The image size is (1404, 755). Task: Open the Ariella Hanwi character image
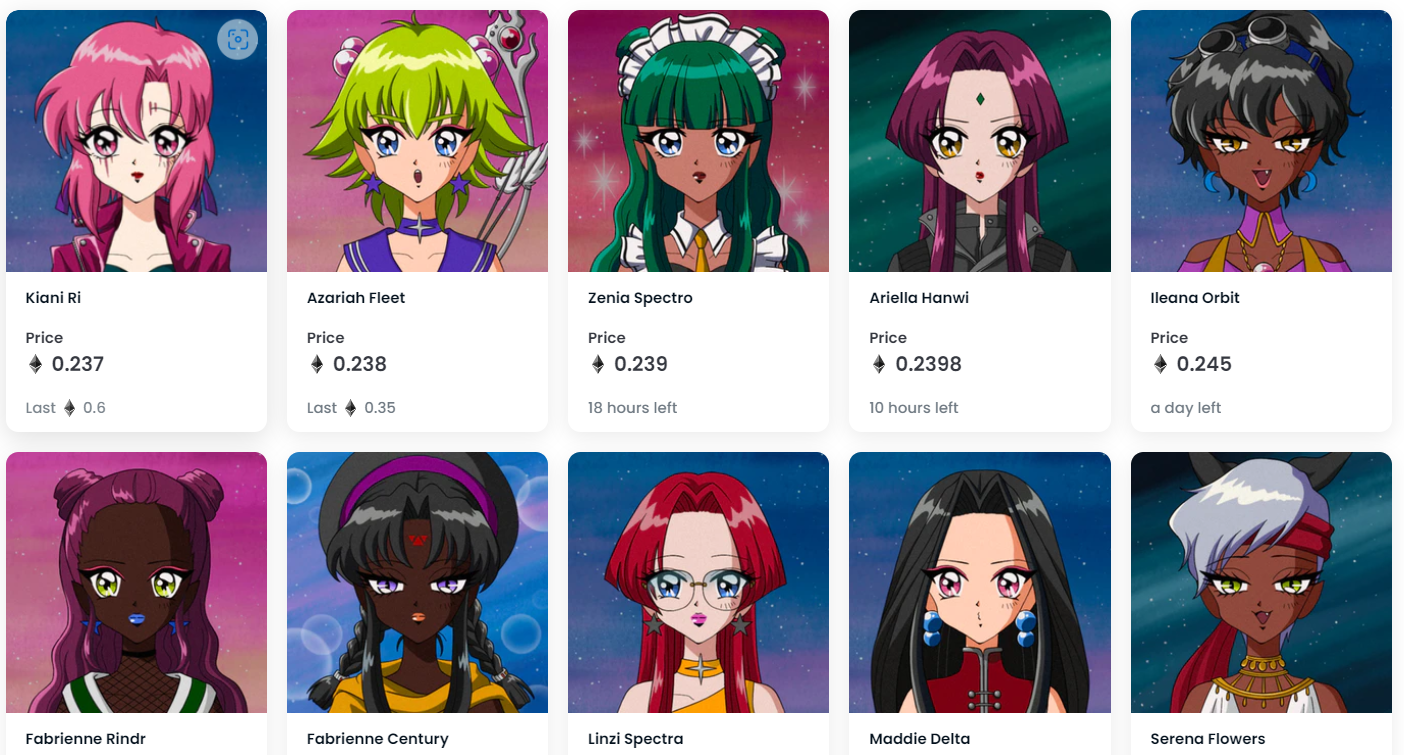point(980,141)
